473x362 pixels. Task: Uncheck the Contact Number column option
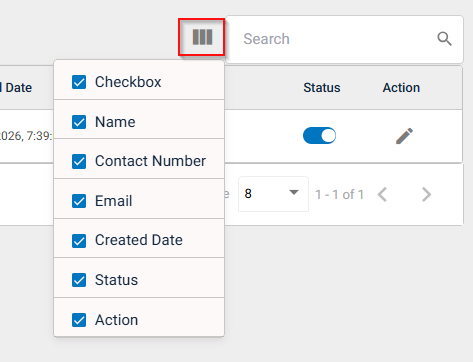pos(79,161)
